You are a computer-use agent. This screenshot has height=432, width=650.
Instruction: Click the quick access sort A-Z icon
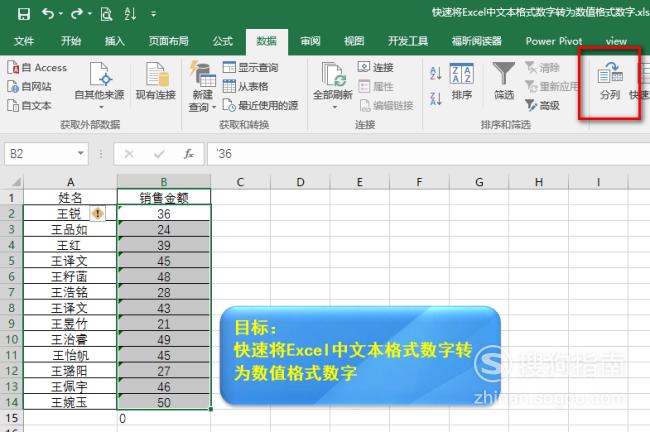click(130, 14)
